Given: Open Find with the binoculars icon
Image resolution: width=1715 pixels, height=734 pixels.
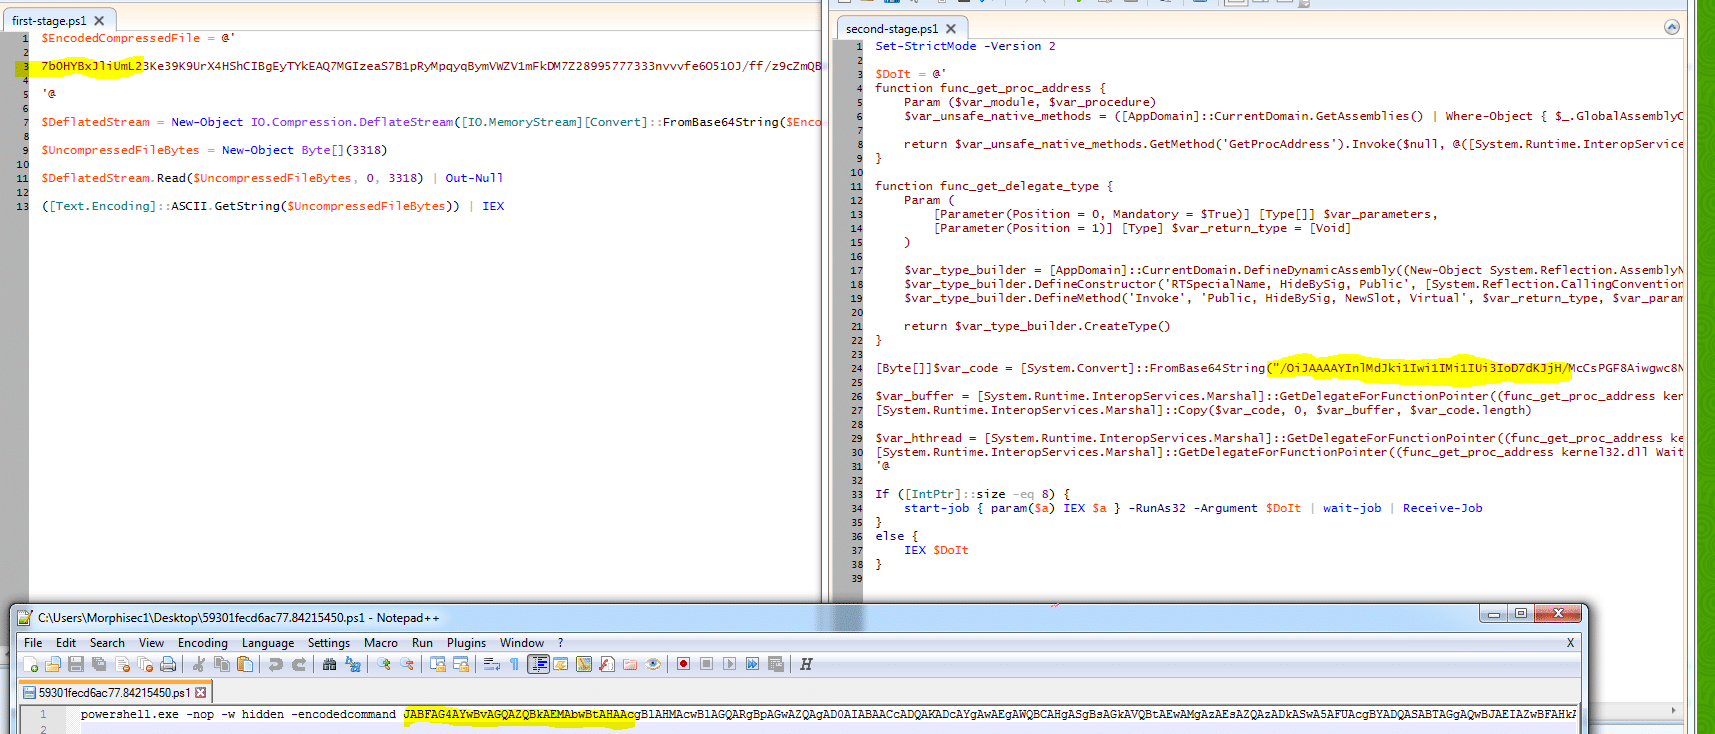Looking at the screenshot, I should point(329,664).
